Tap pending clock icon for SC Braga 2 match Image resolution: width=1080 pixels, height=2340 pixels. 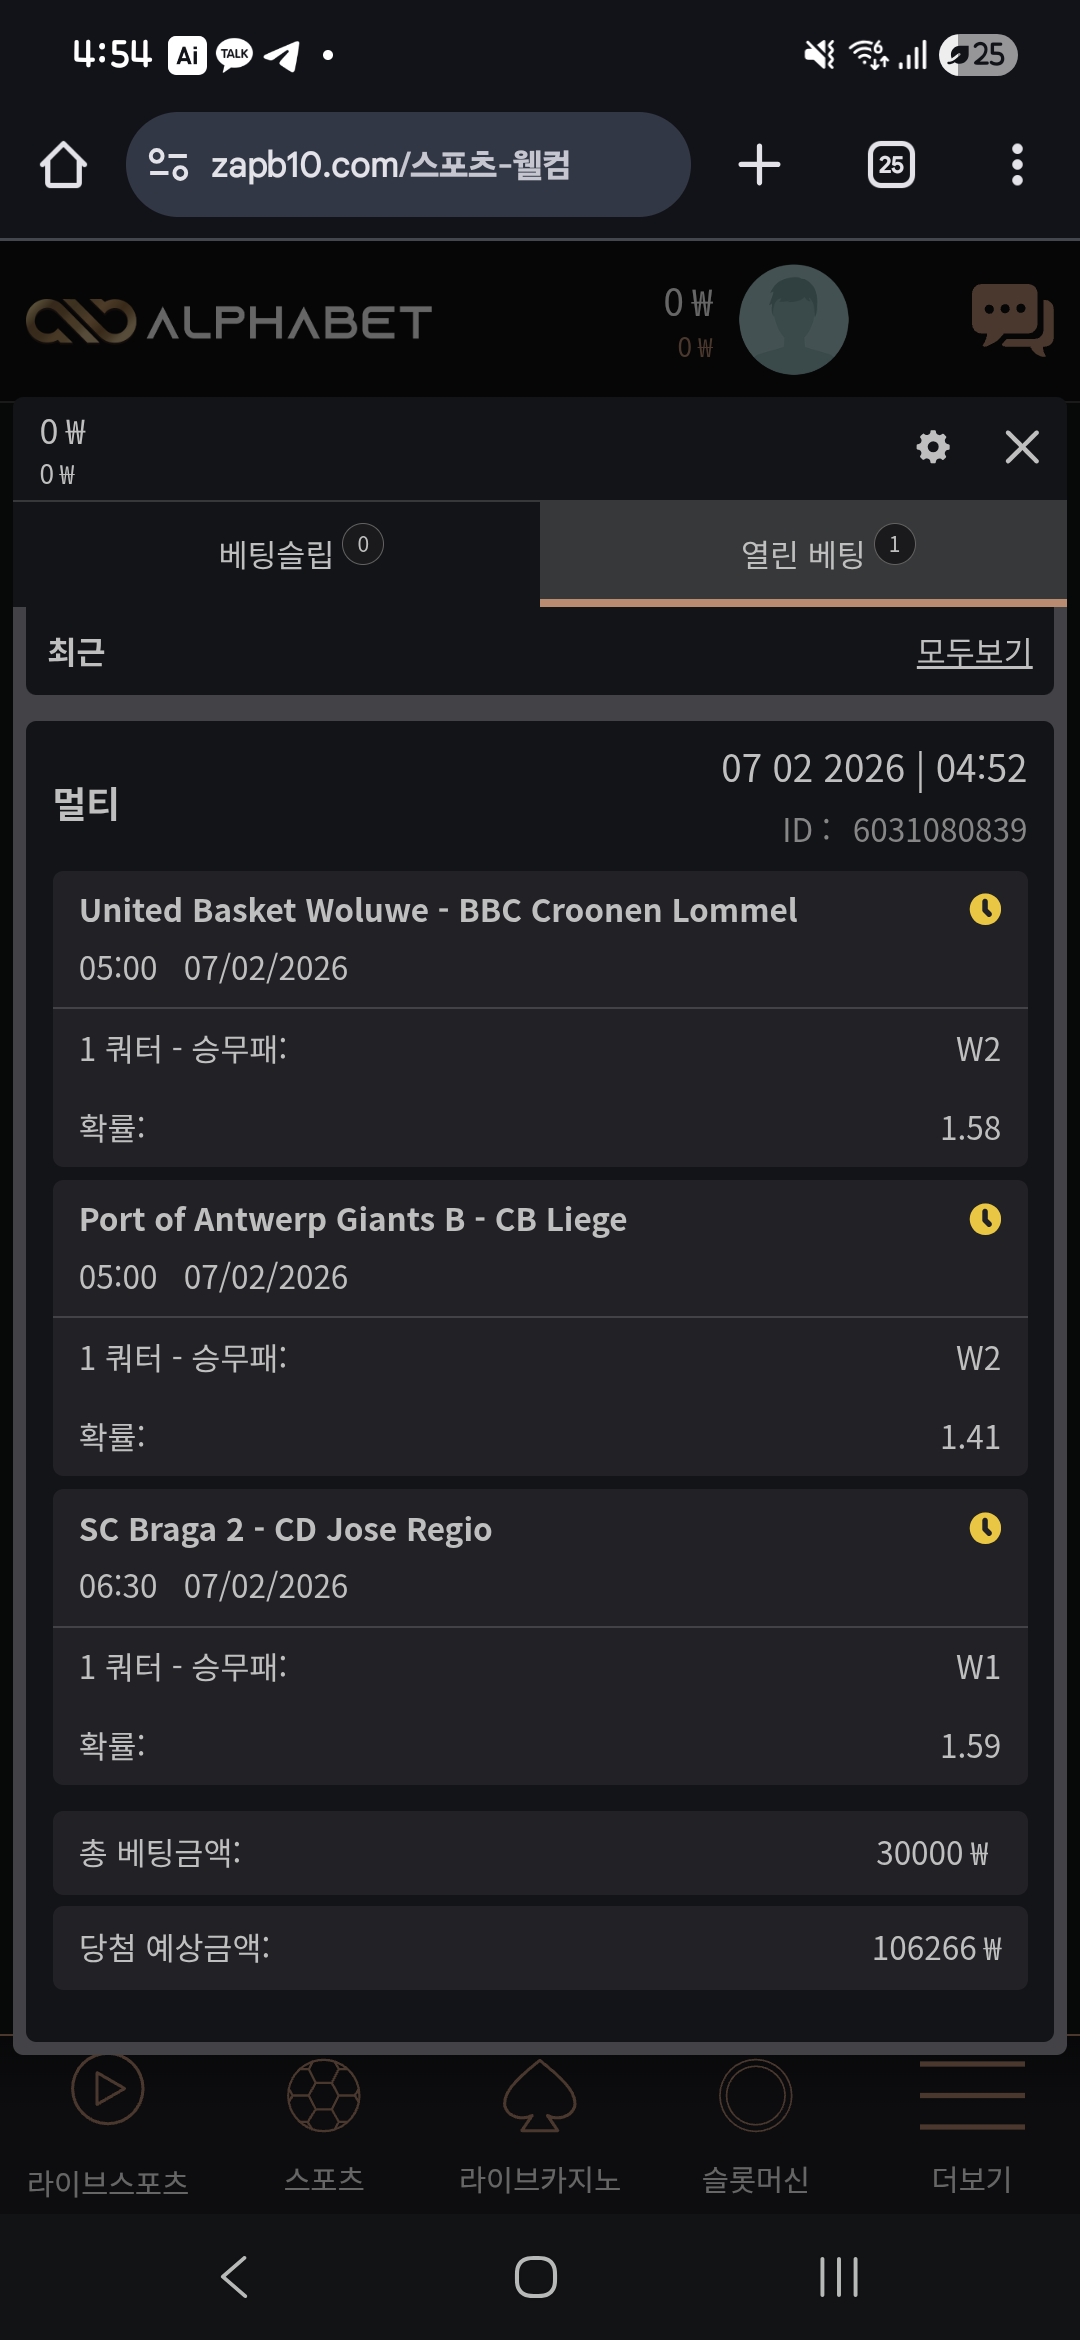pyautogui.click(x=985, y=1528)
